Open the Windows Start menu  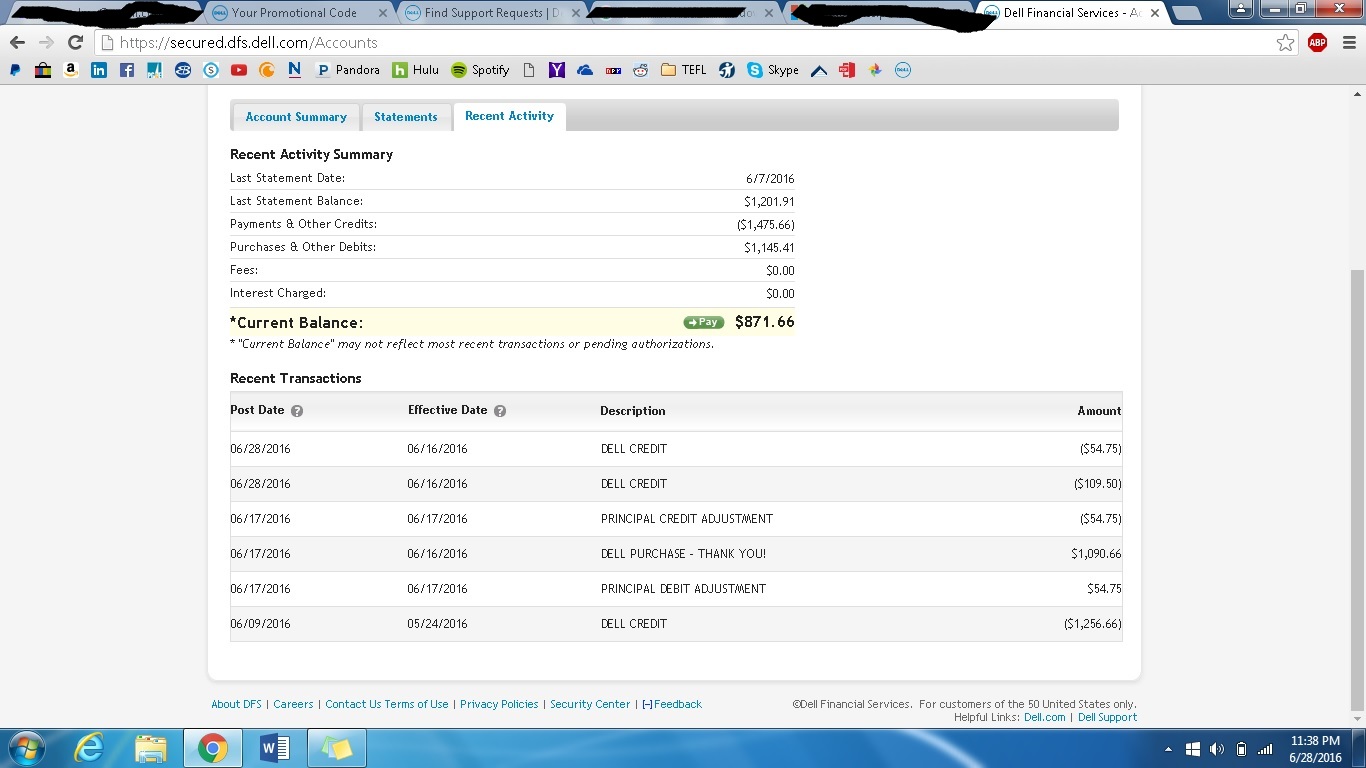tap(26, 748)
